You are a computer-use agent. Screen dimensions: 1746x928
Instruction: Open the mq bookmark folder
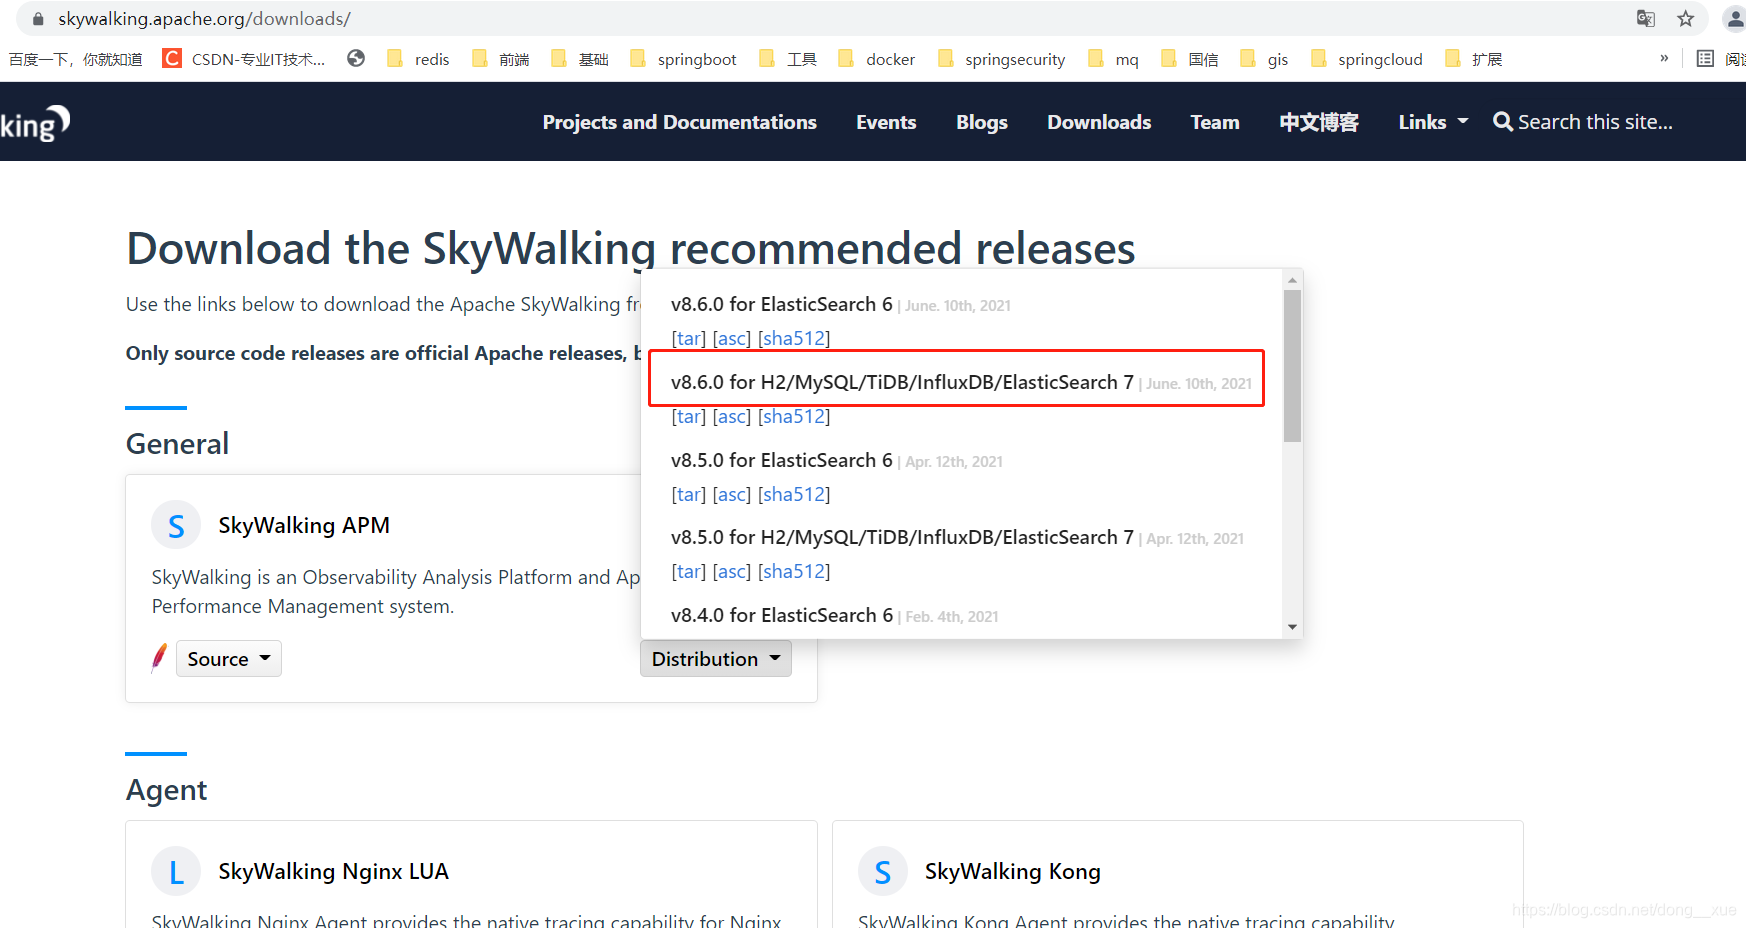click(1114, 59)
